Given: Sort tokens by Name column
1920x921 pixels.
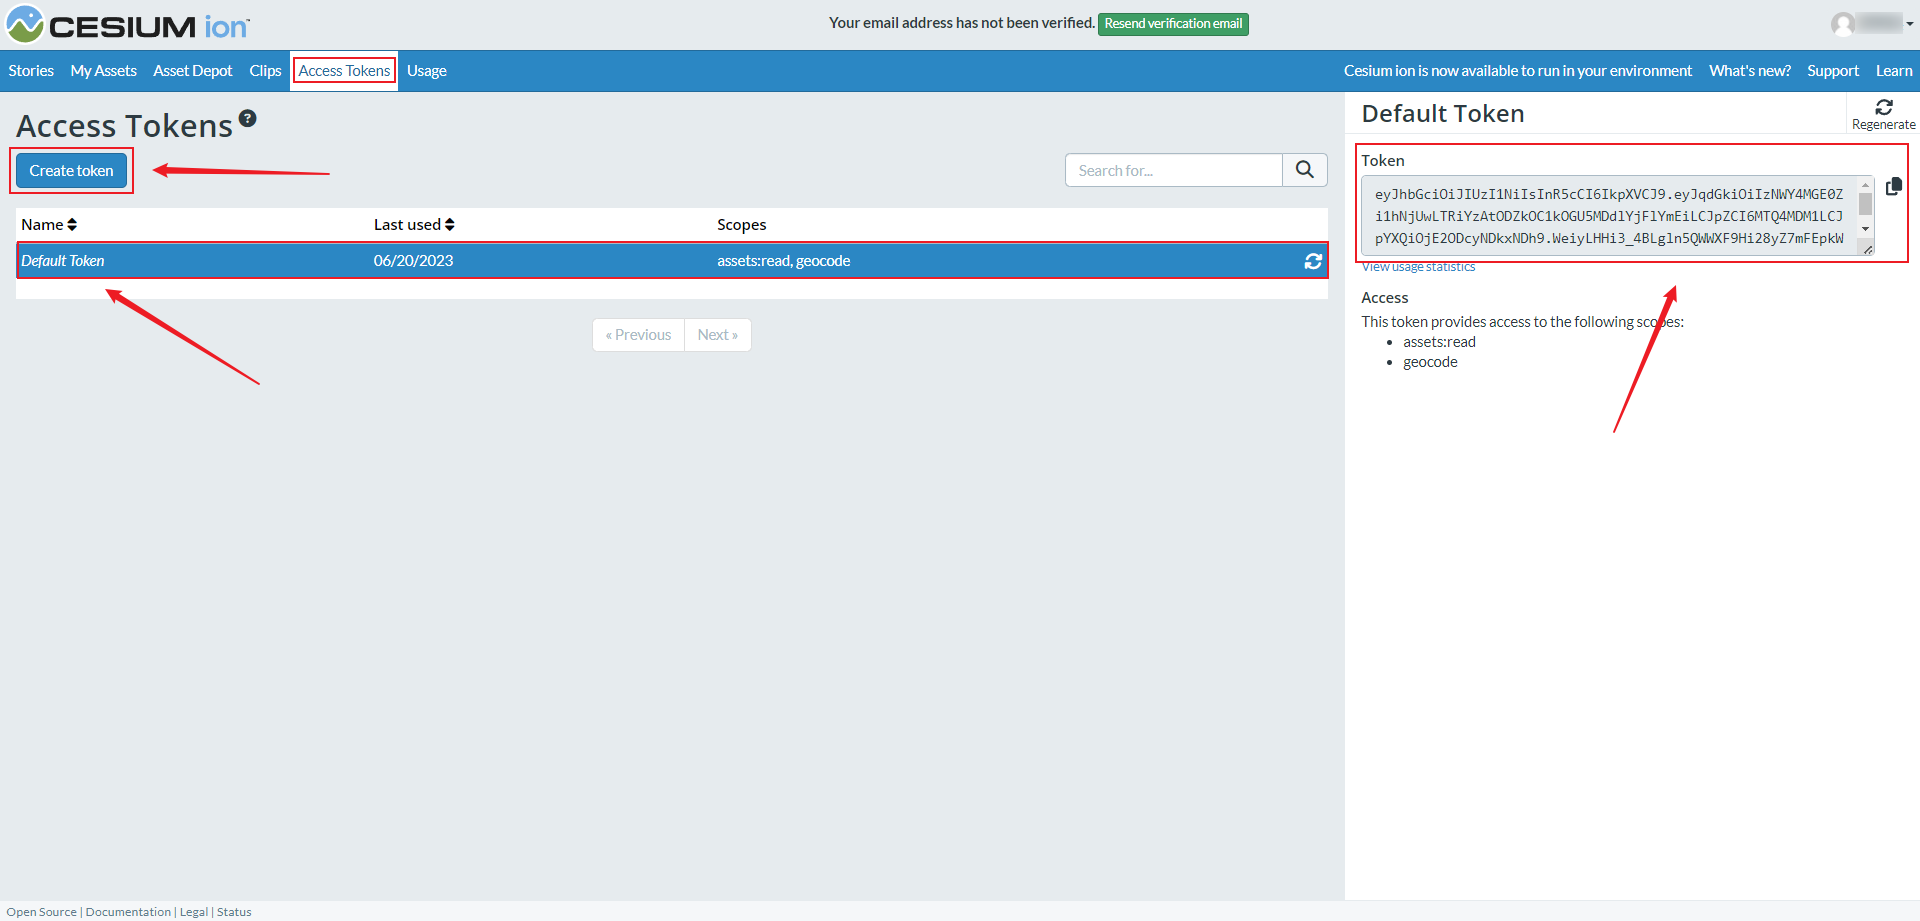Looking at the screenshot, I should point(49,225).
